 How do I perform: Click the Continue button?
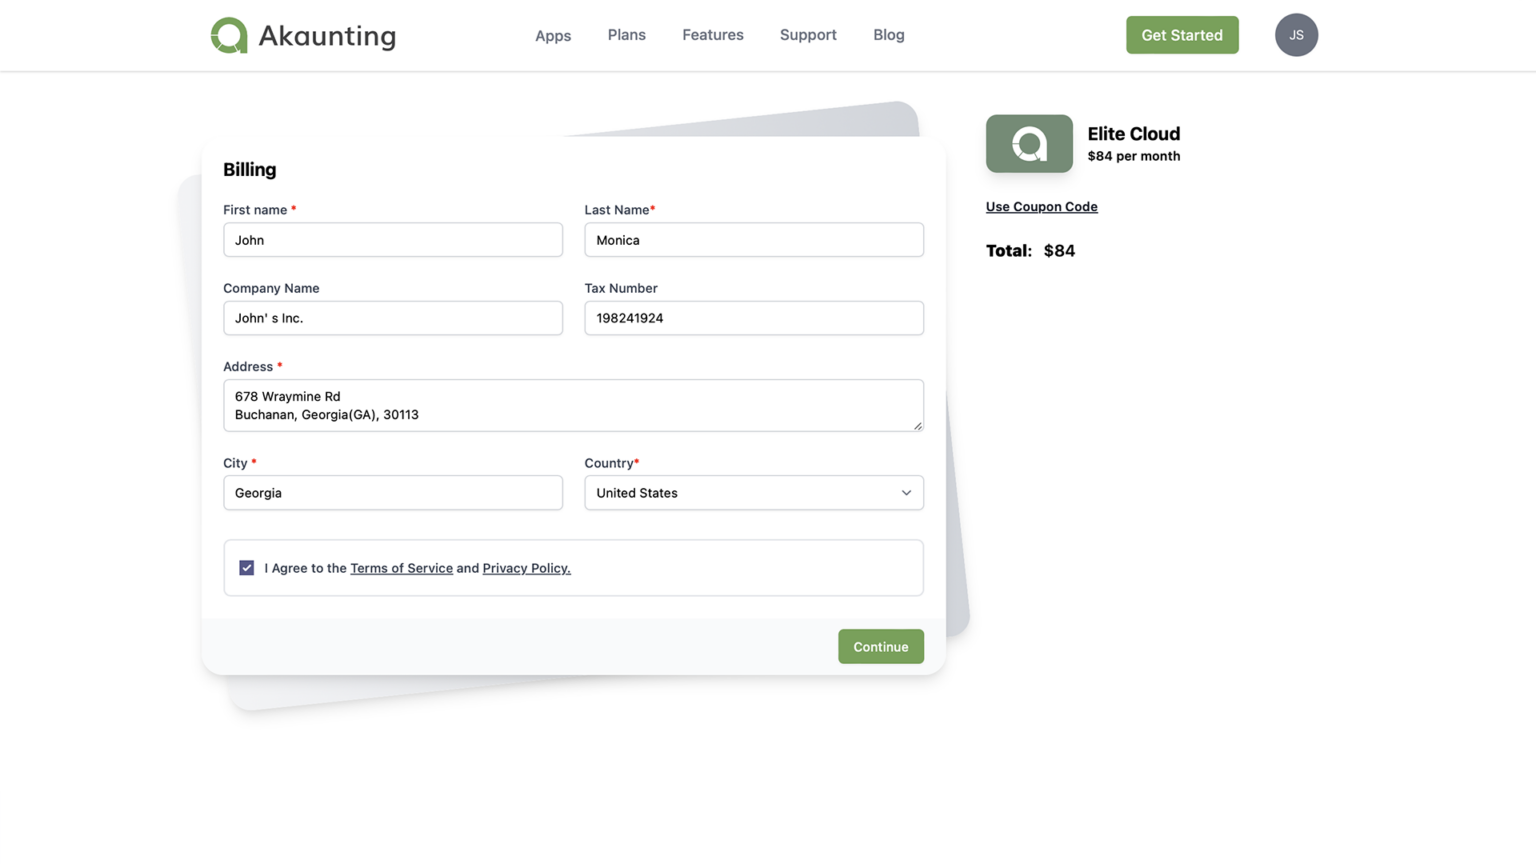coord(881,647)
